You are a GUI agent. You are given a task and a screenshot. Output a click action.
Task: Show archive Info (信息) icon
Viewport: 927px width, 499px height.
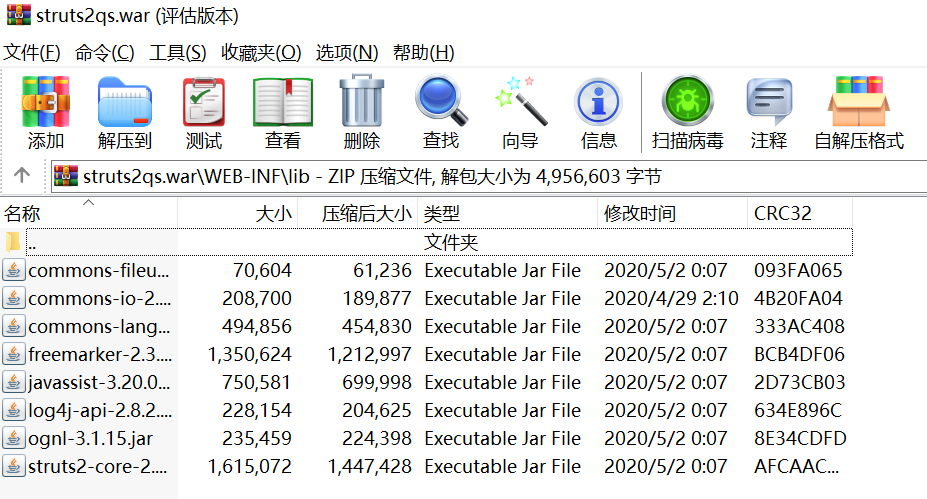[x=599, y=112]
